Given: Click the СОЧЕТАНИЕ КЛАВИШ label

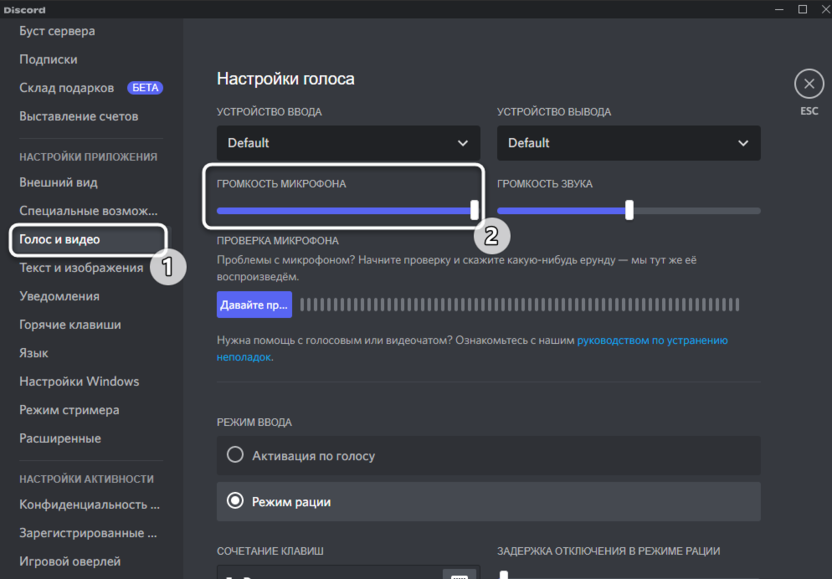Looking at the screenshot, I should click(270, 551).
